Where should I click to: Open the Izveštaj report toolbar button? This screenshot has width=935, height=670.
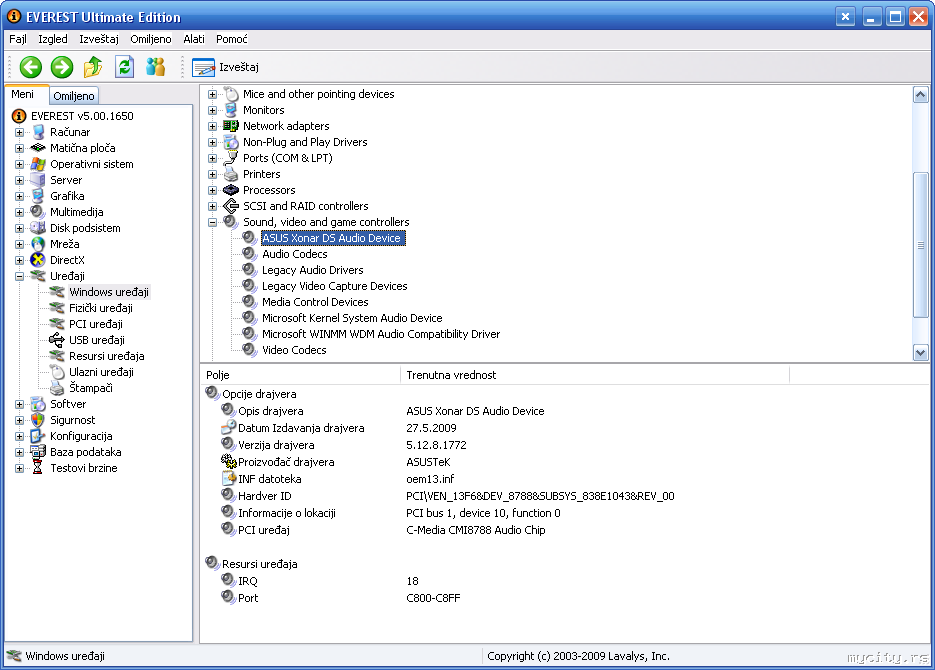point(225,67)
